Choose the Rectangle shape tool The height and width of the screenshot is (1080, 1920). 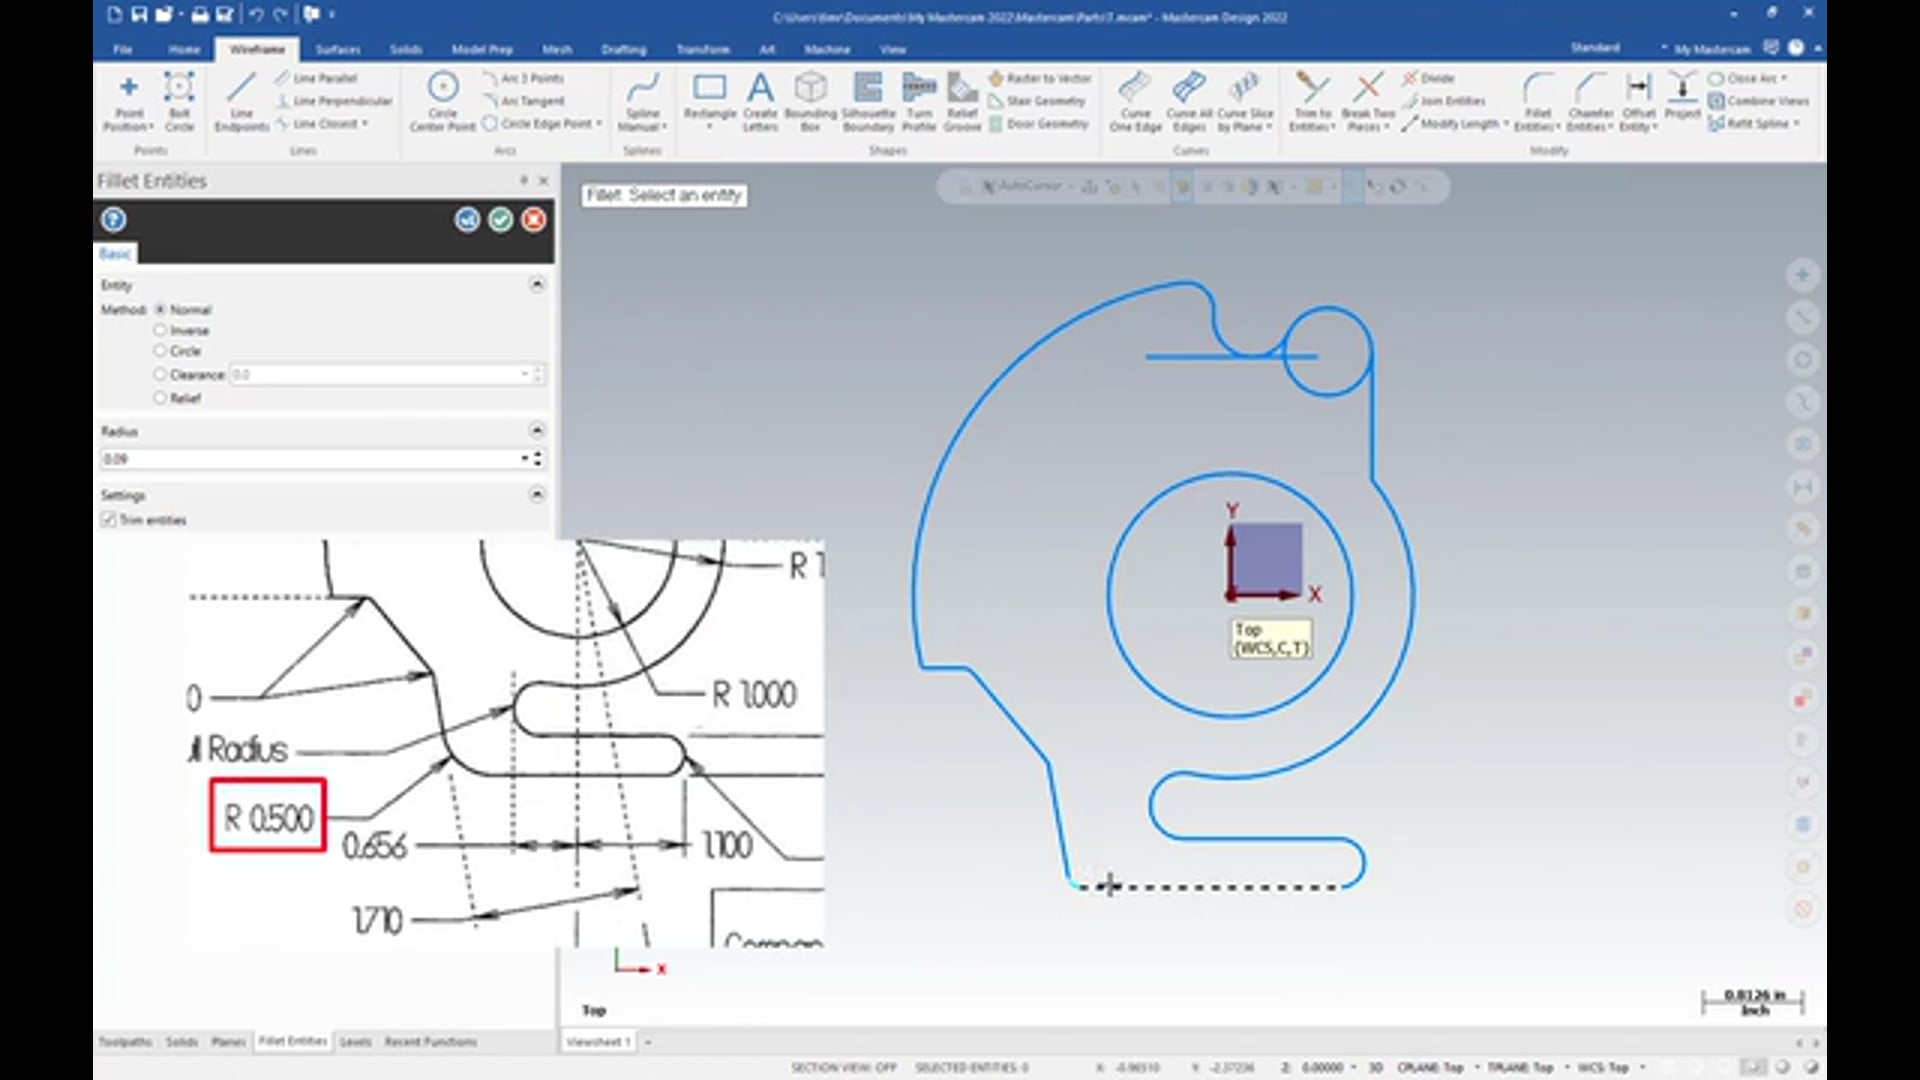pyautogui.click(x=710, y=101)
